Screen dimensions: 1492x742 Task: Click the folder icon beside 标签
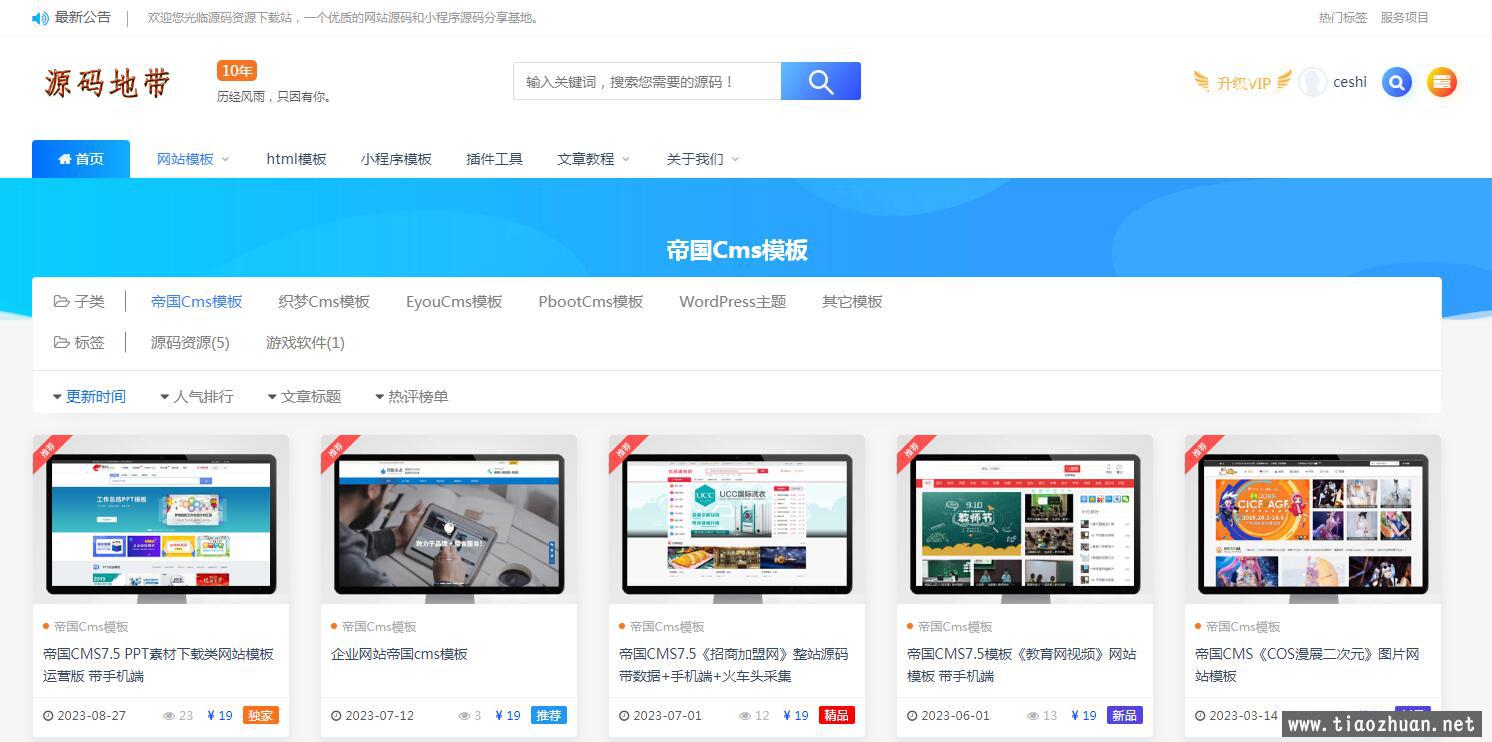click(x=61, y=342)
